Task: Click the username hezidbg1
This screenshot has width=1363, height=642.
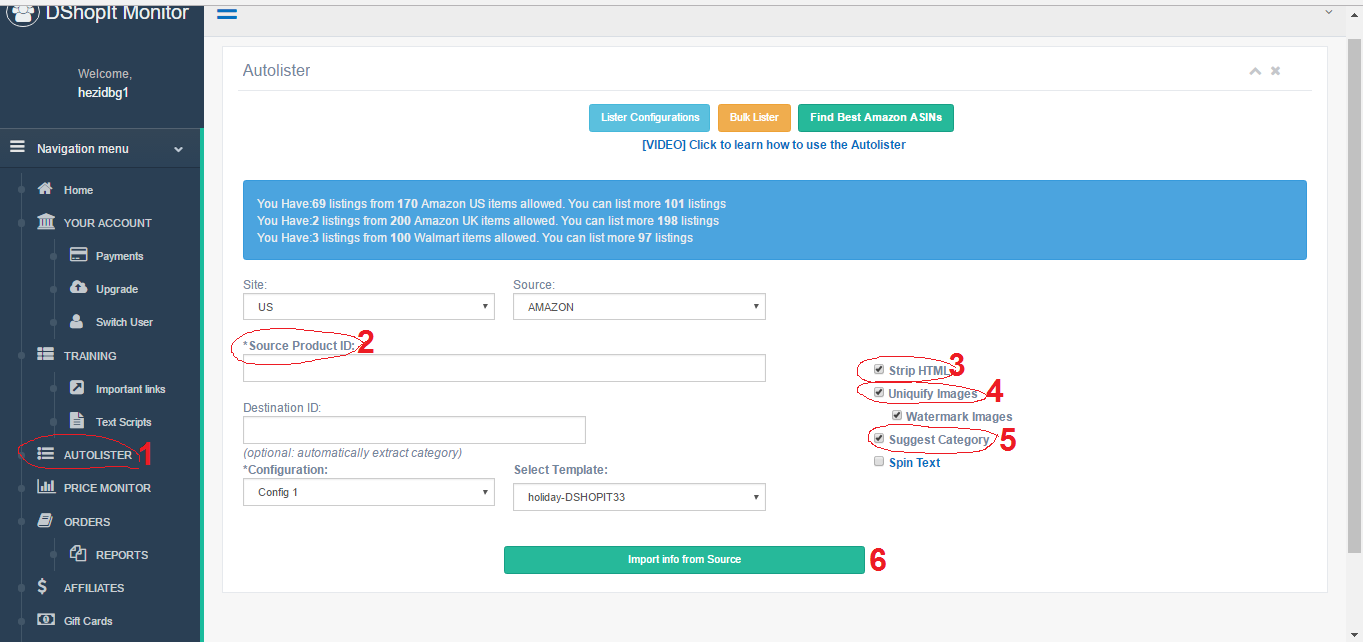Action: coord(103,93)
